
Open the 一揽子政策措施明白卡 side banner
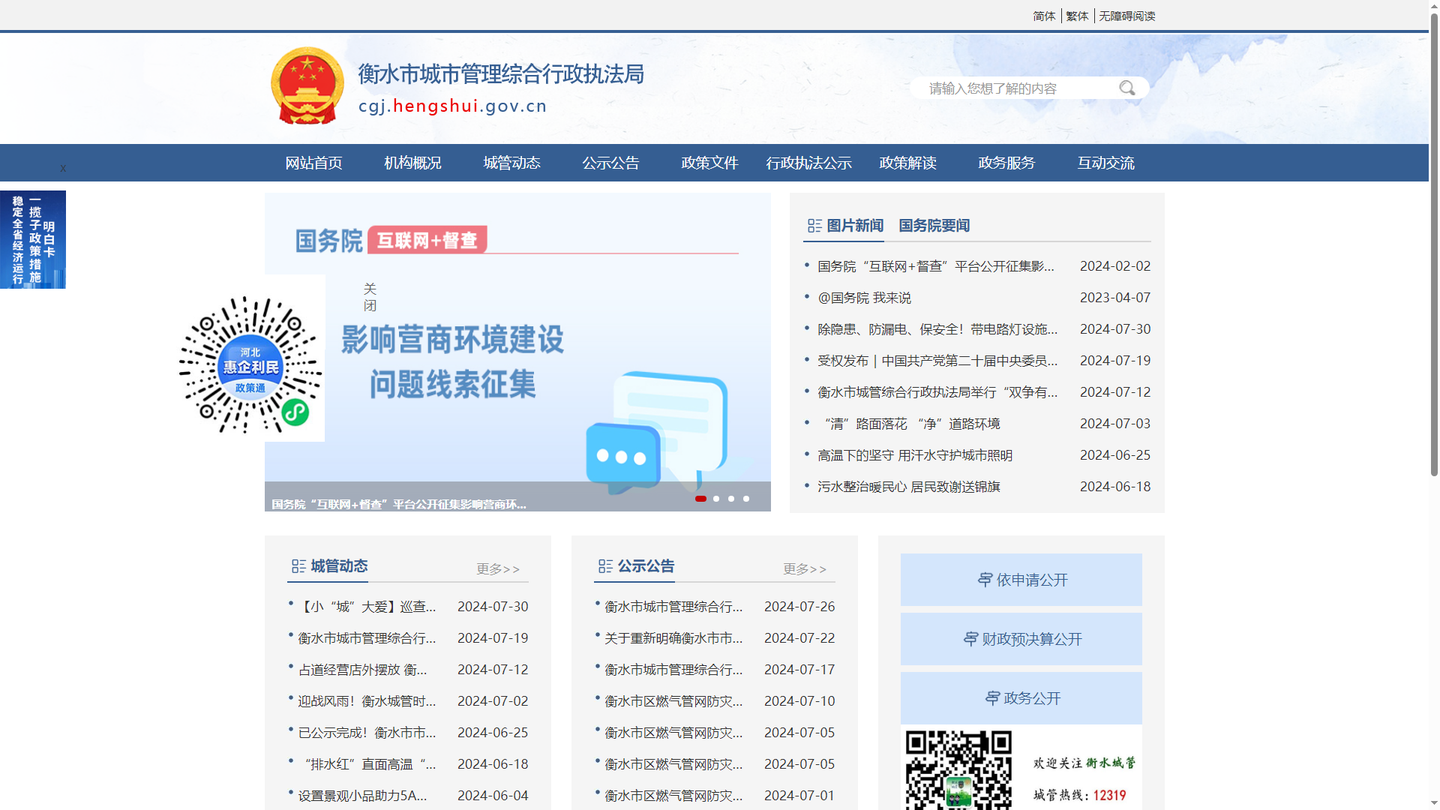(33, 240)
